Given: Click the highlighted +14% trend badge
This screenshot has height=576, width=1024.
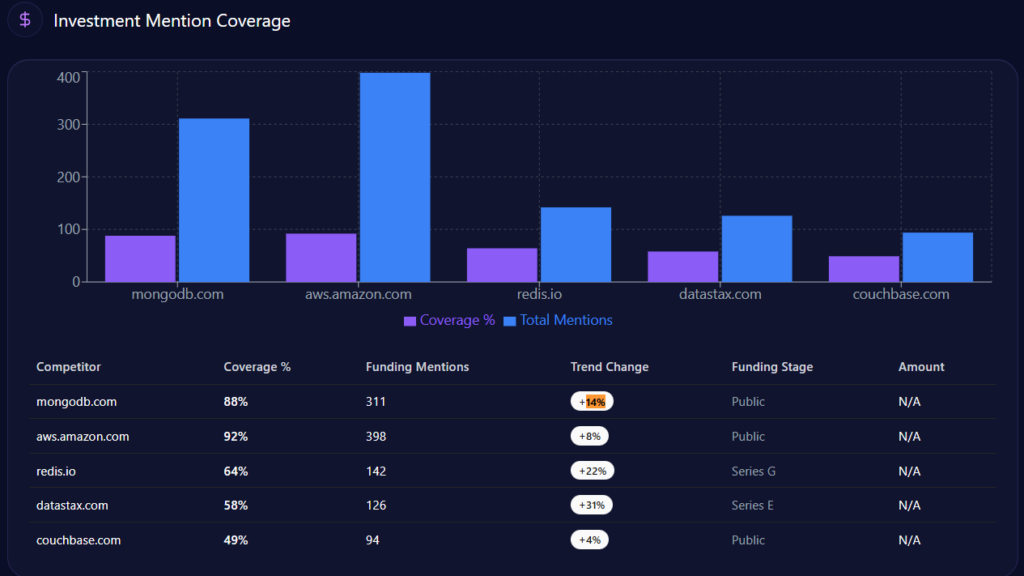Looking at the screenshot, I should (591, 402).
